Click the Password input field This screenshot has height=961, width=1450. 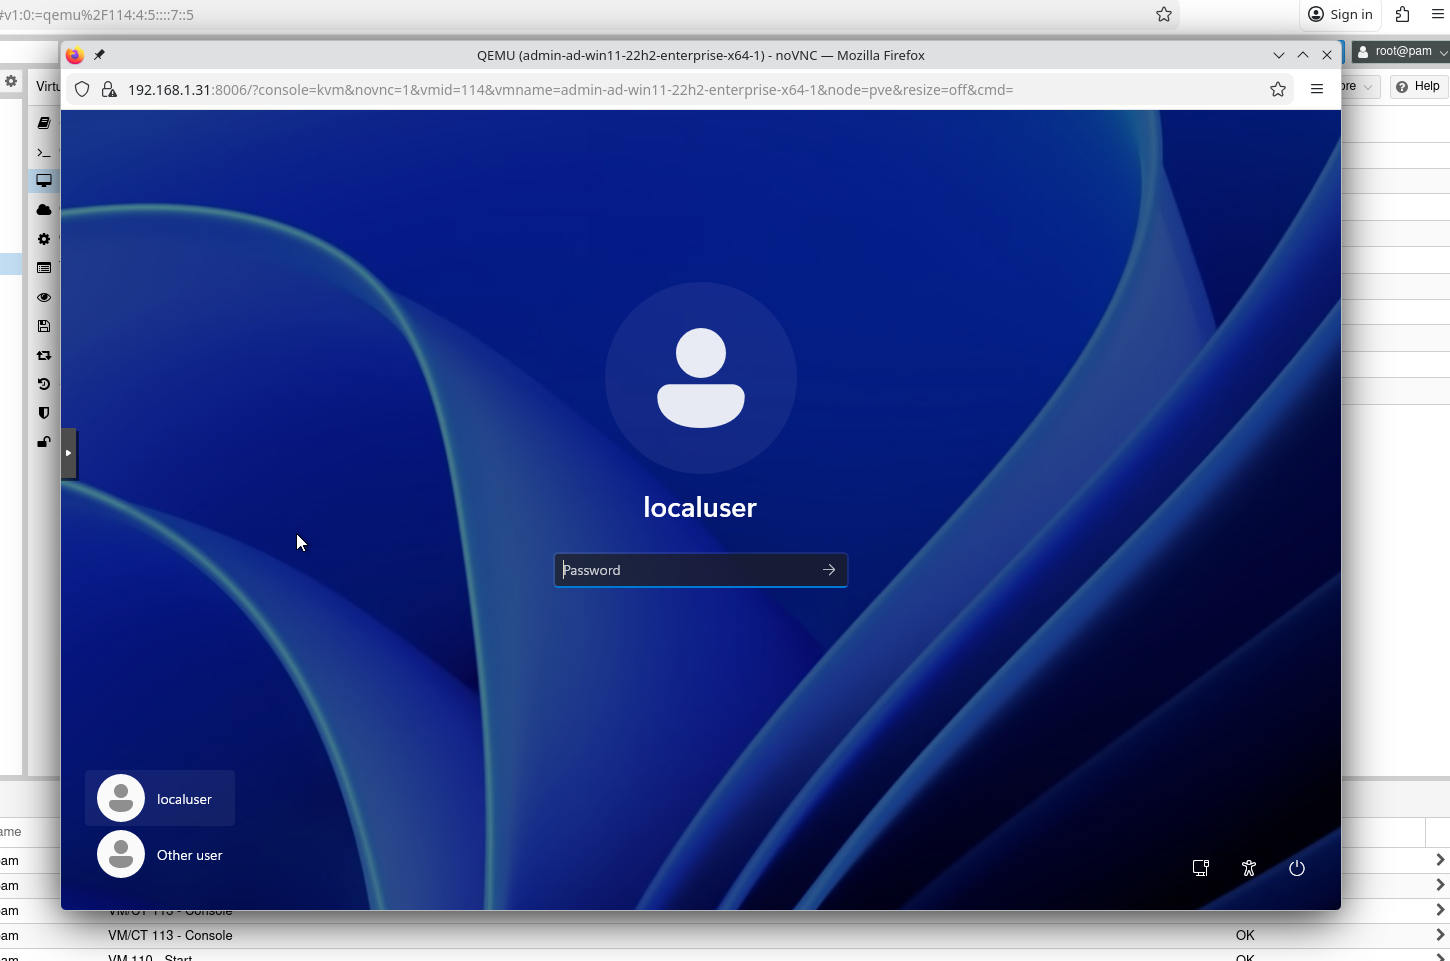pyautogui.click(x=685, y=570)
